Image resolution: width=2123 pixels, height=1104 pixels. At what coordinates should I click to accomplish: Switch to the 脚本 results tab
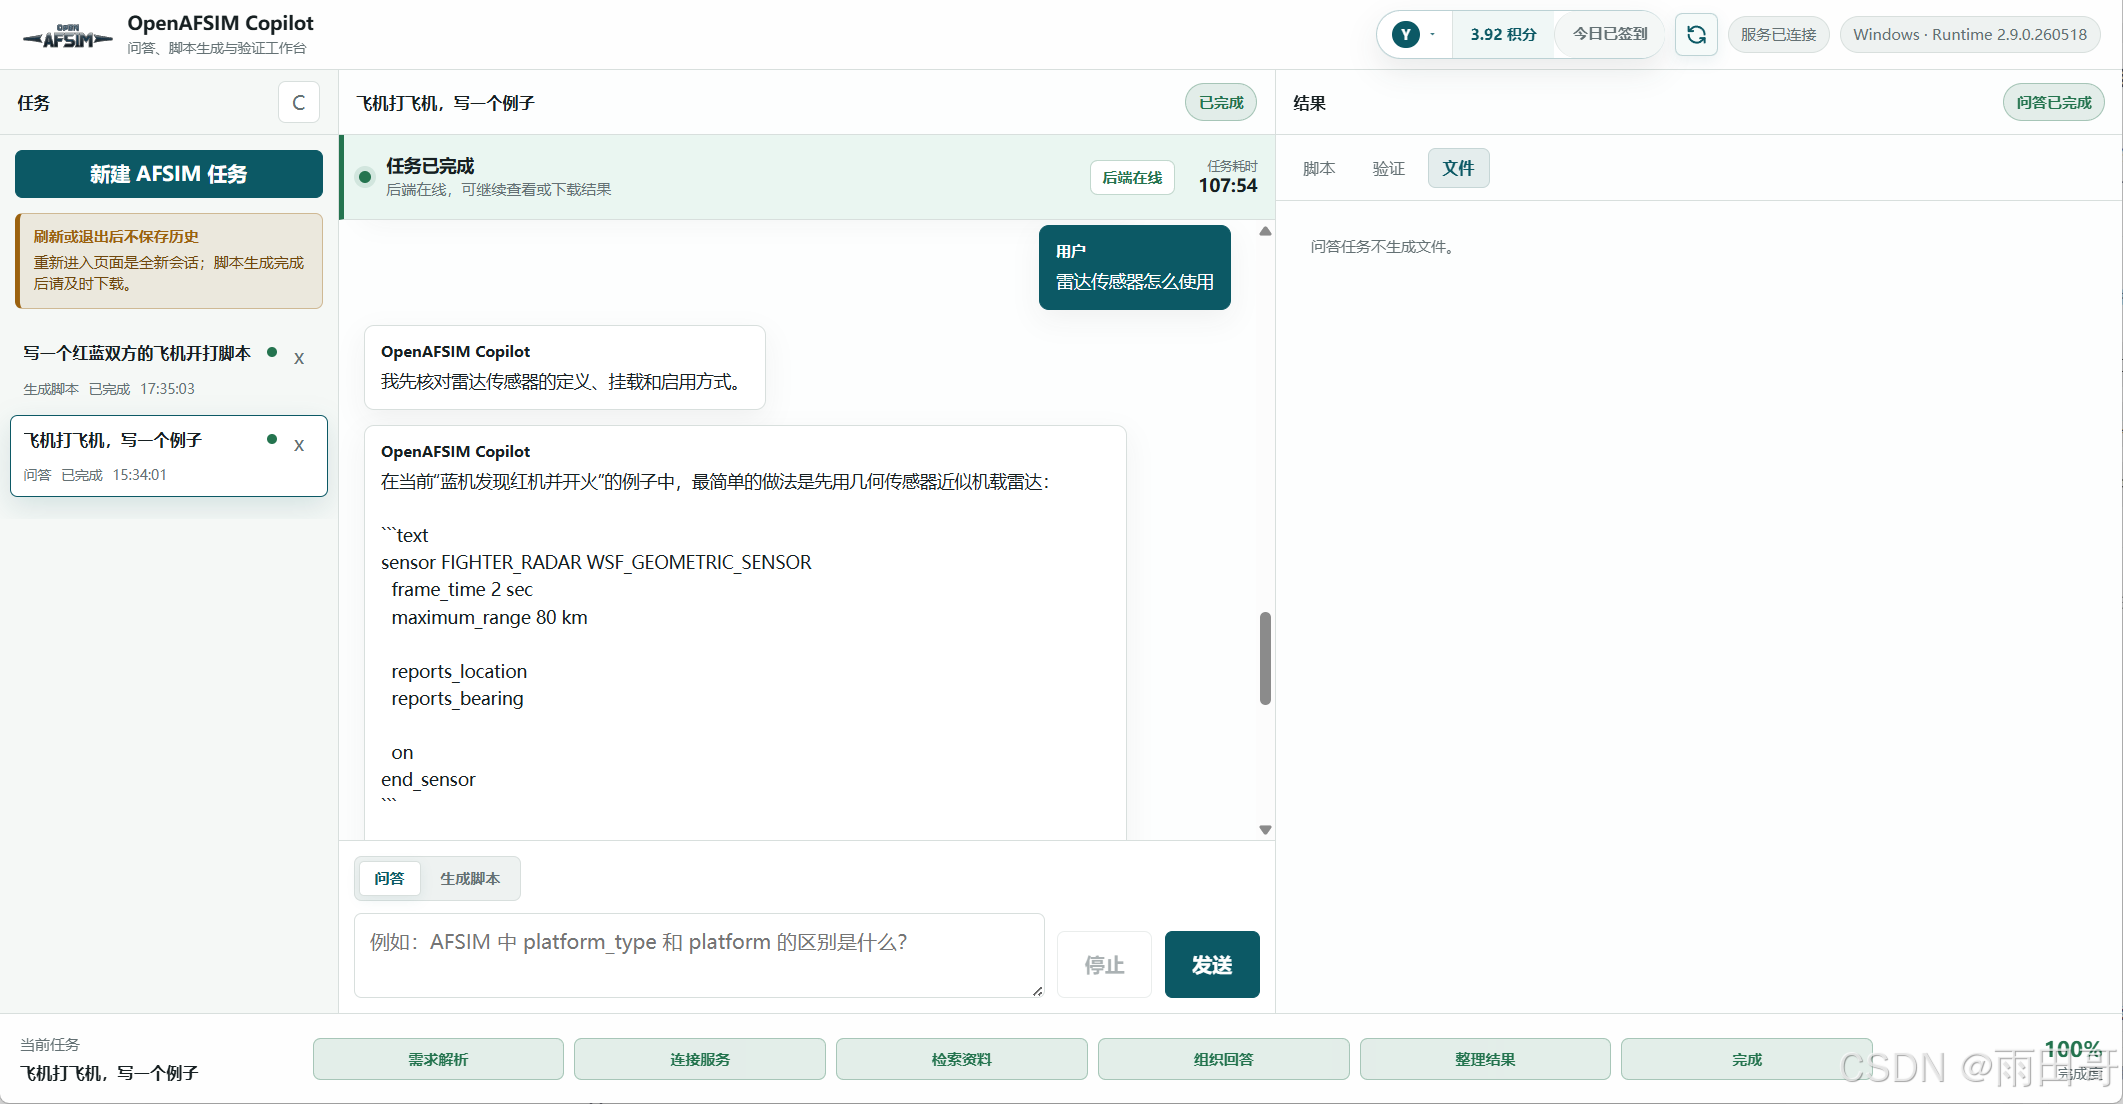(x=1319, y=168)
